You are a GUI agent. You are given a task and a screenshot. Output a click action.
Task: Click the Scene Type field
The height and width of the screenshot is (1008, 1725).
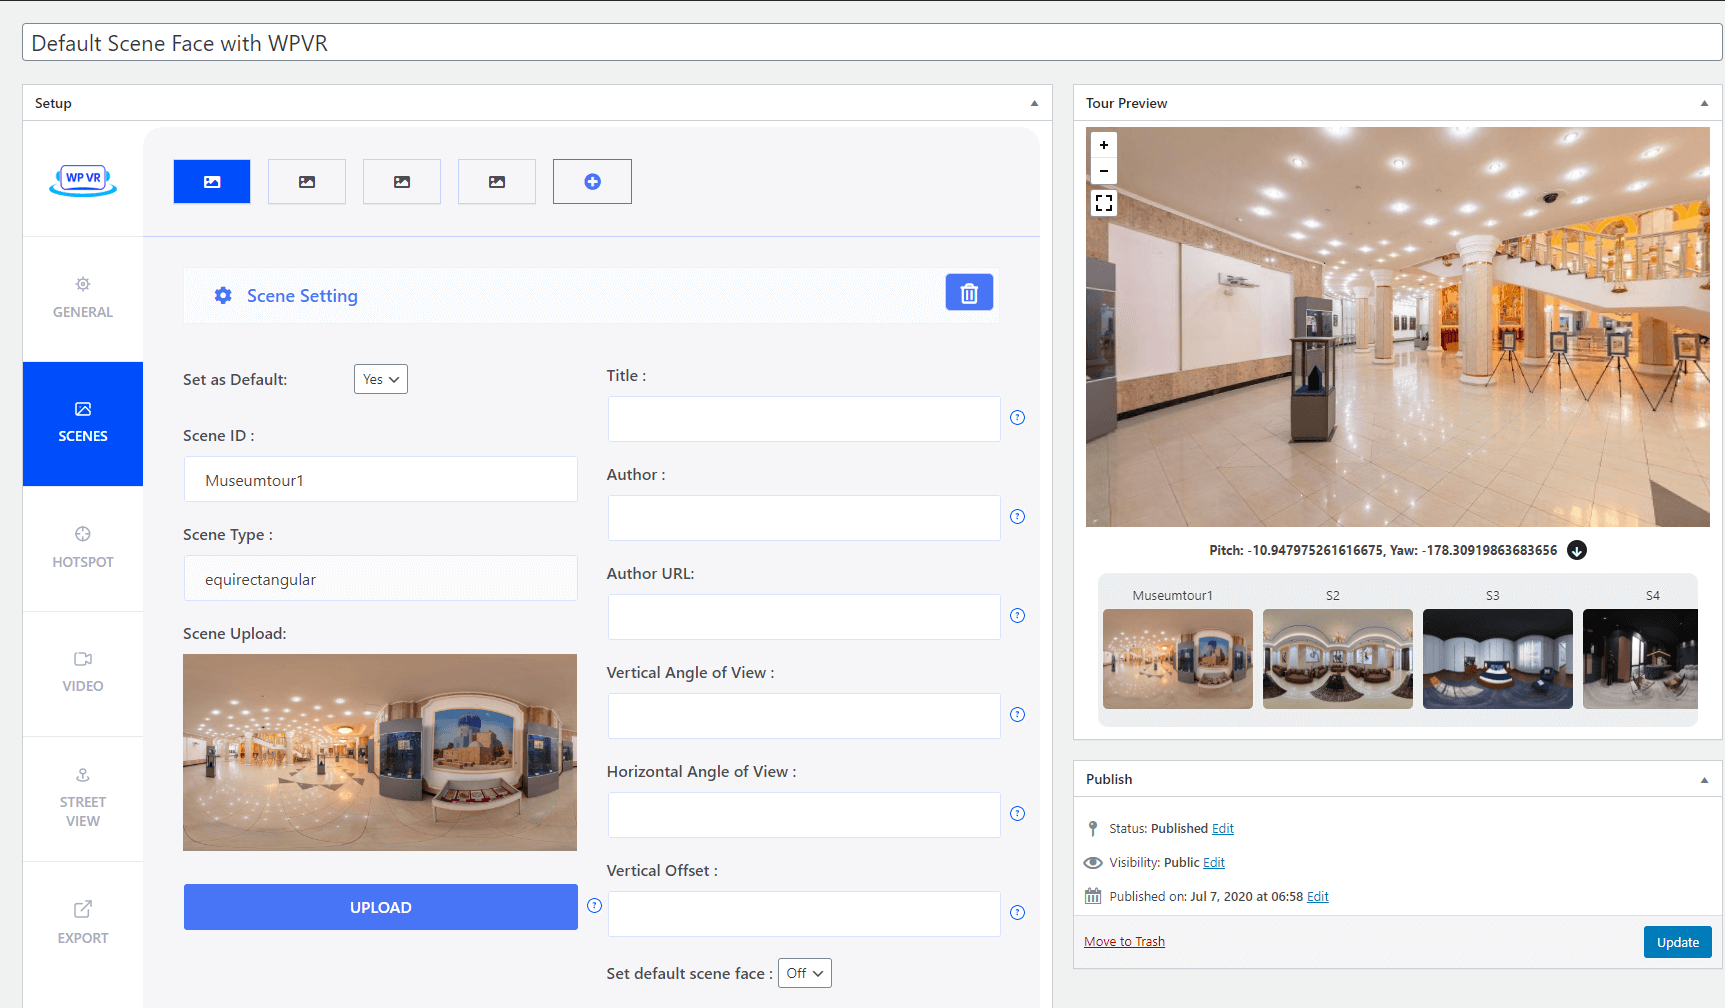click(381, 578)
